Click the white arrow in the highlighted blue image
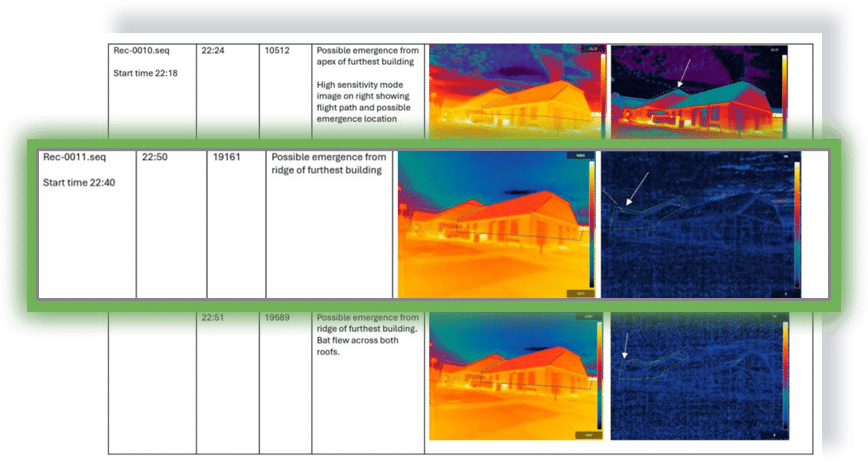This screenshot has width=868, height=464. coord(637,188)
